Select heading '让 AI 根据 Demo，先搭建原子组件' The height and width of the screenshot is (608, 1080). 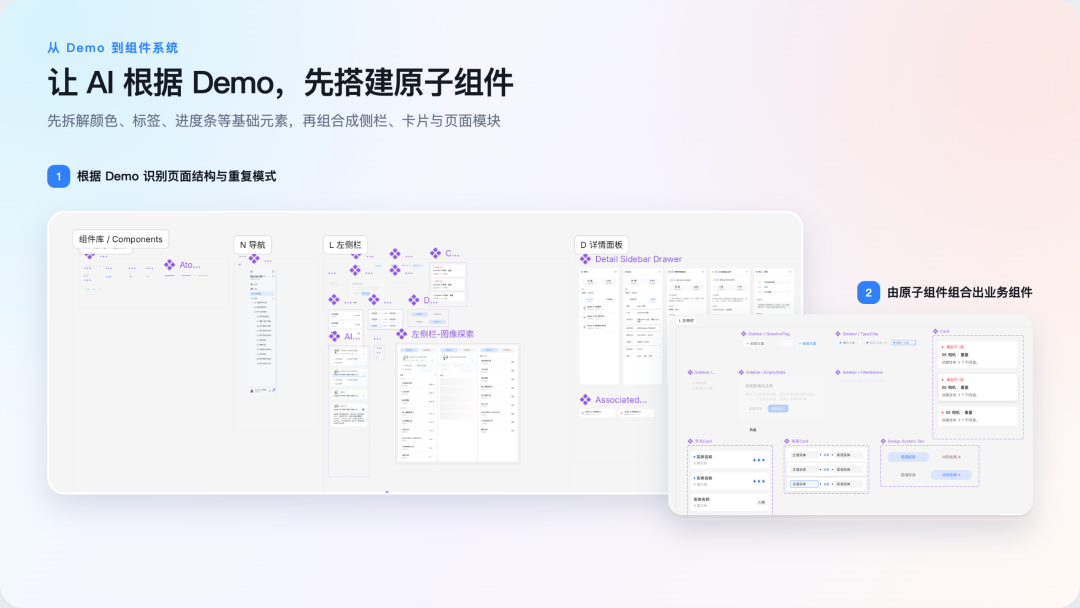click(x=280, y=83)
